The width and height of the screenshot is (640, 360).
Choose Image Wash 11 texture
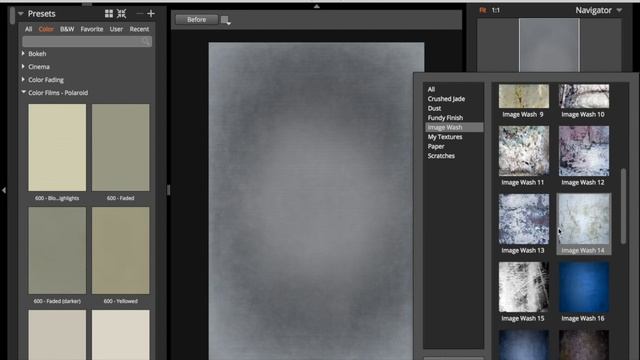(524, 151)
